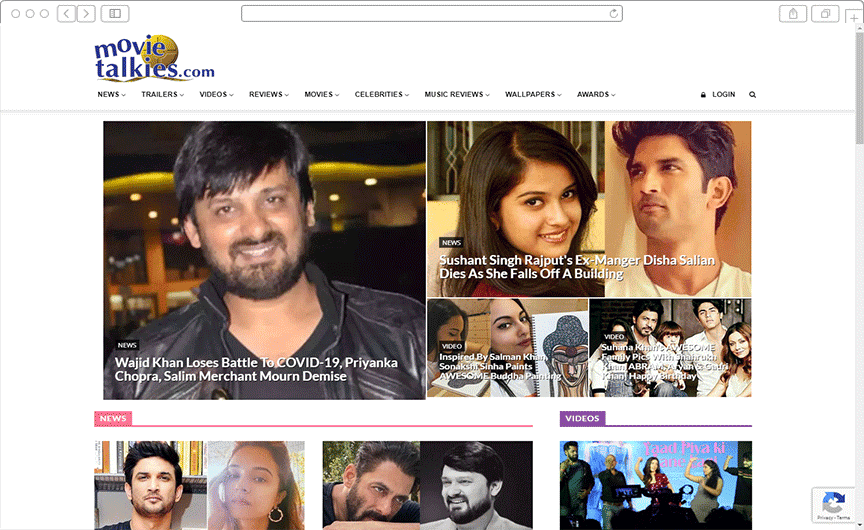
Task: Add a new tab with plus button
Action: (x=854, y=17)
